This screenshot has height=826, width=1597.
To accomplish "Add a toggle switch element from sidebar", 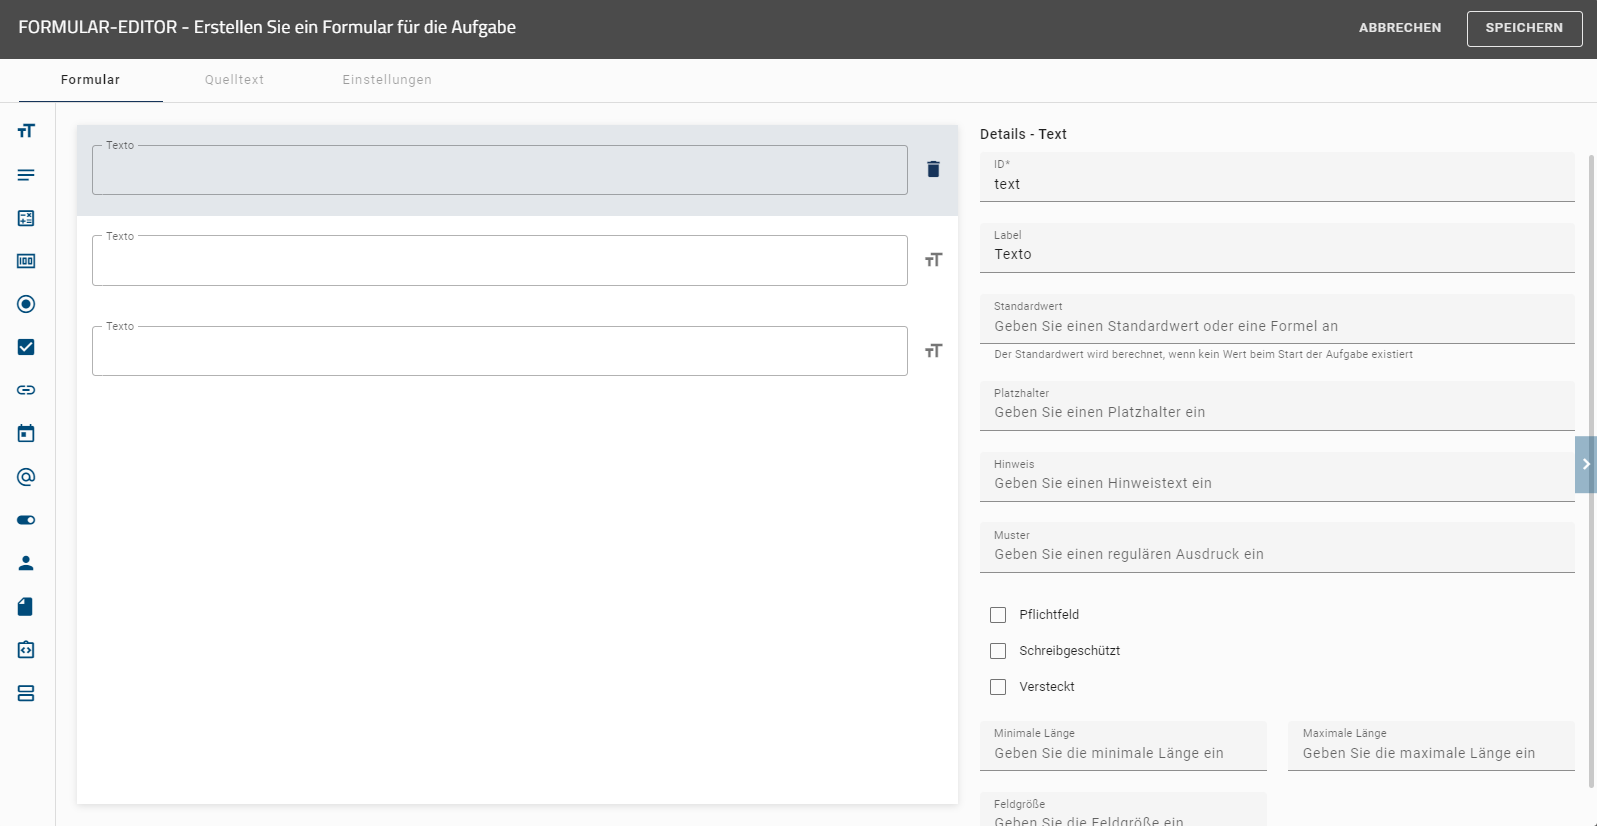I will click(26, 520).
